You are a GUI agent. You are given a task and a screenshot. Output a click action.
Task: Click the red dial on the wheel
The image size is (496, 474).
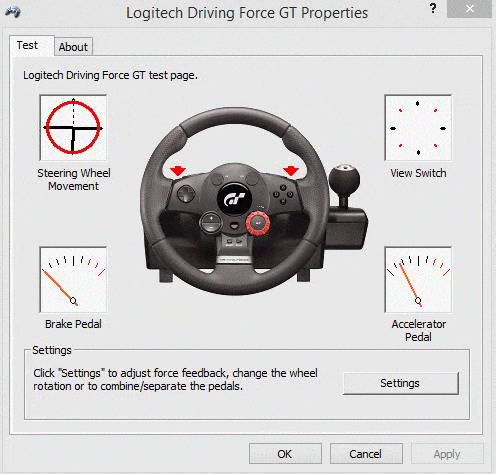[258, 222]
